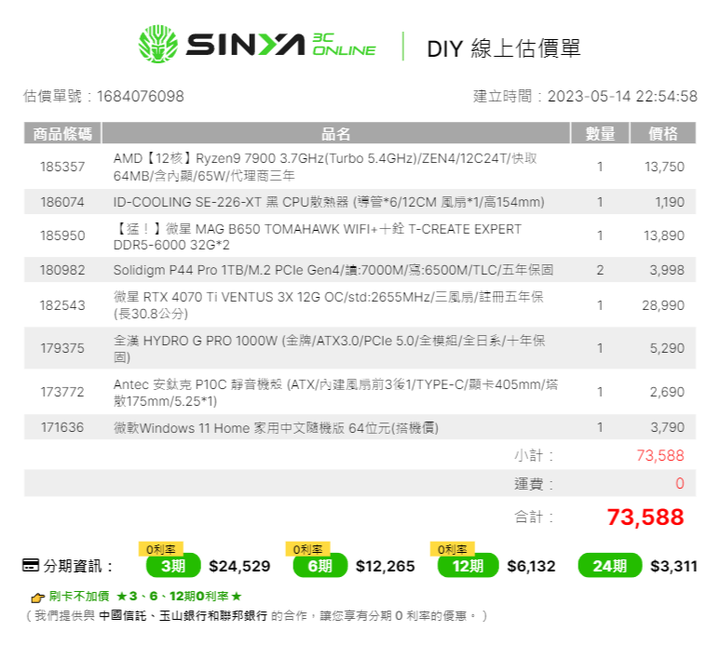This screenshot has width=720, height=645.
Task: Click the ID-COOLING SE-226-XT product name
Action: [x=329, y=202]
